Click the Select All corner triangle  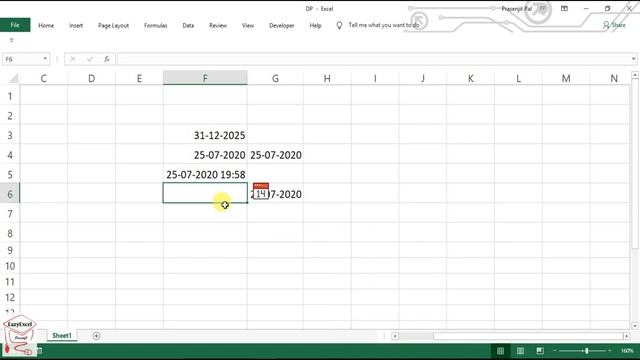tap(13, 78)
